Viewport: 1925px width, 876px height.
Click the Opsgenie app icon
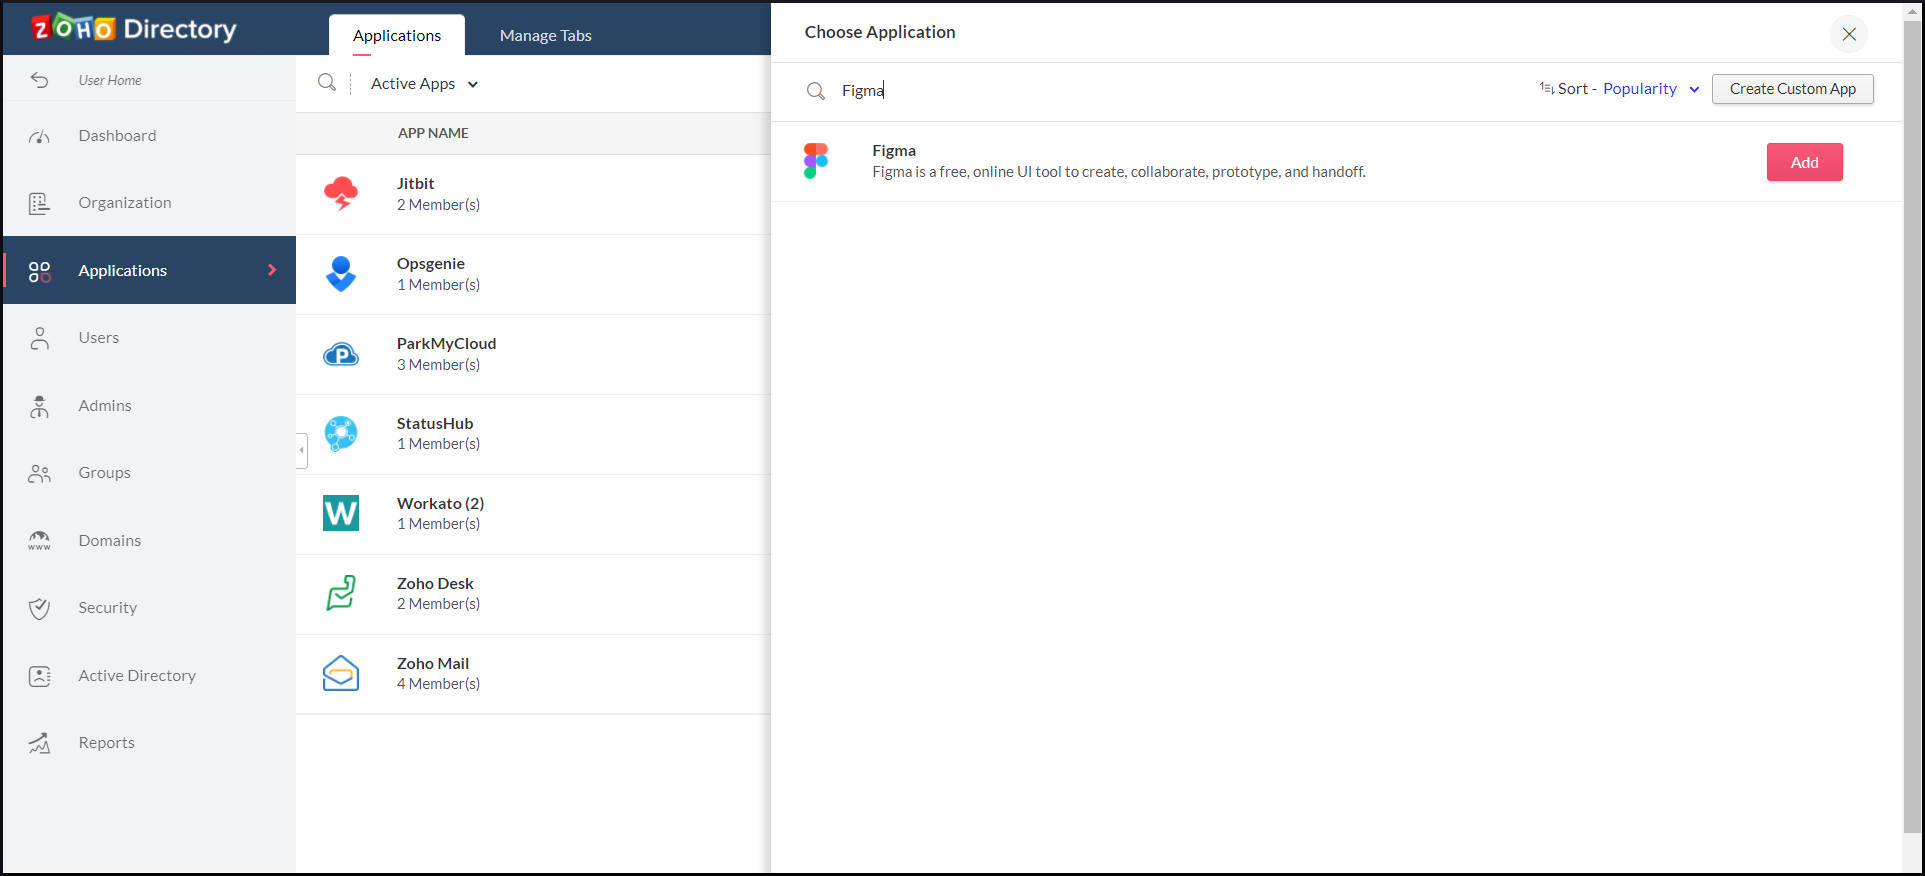coord(341,273)
